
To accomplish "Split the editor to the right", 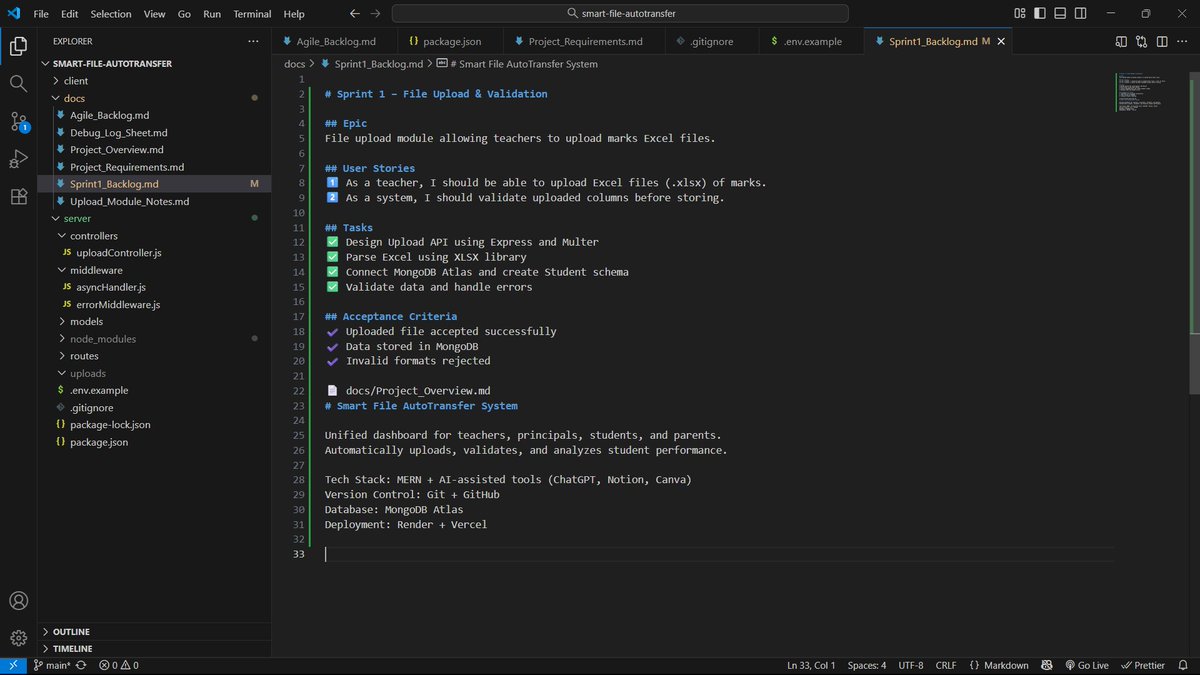I will click(x=1164, y=41).
